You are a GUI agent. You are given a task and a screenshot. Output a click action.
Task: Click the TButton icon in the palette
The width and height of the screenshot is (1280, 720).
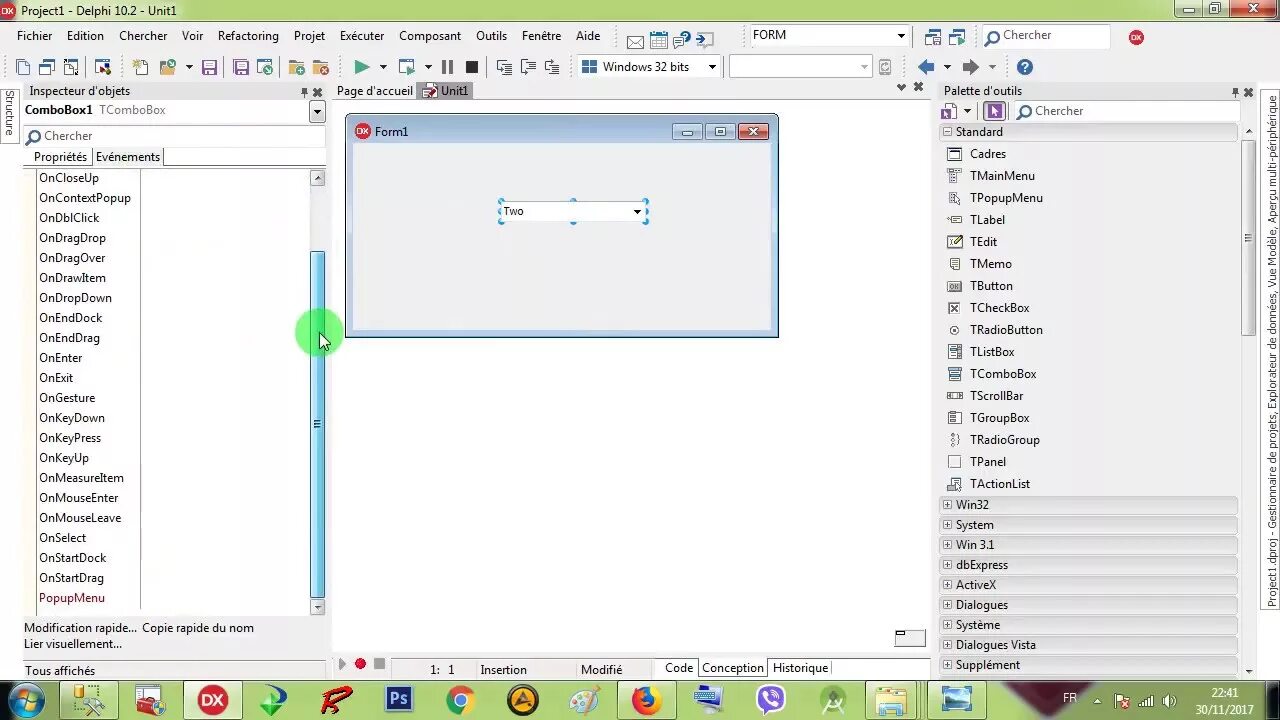pyautogui.click(x=954, y=286)
